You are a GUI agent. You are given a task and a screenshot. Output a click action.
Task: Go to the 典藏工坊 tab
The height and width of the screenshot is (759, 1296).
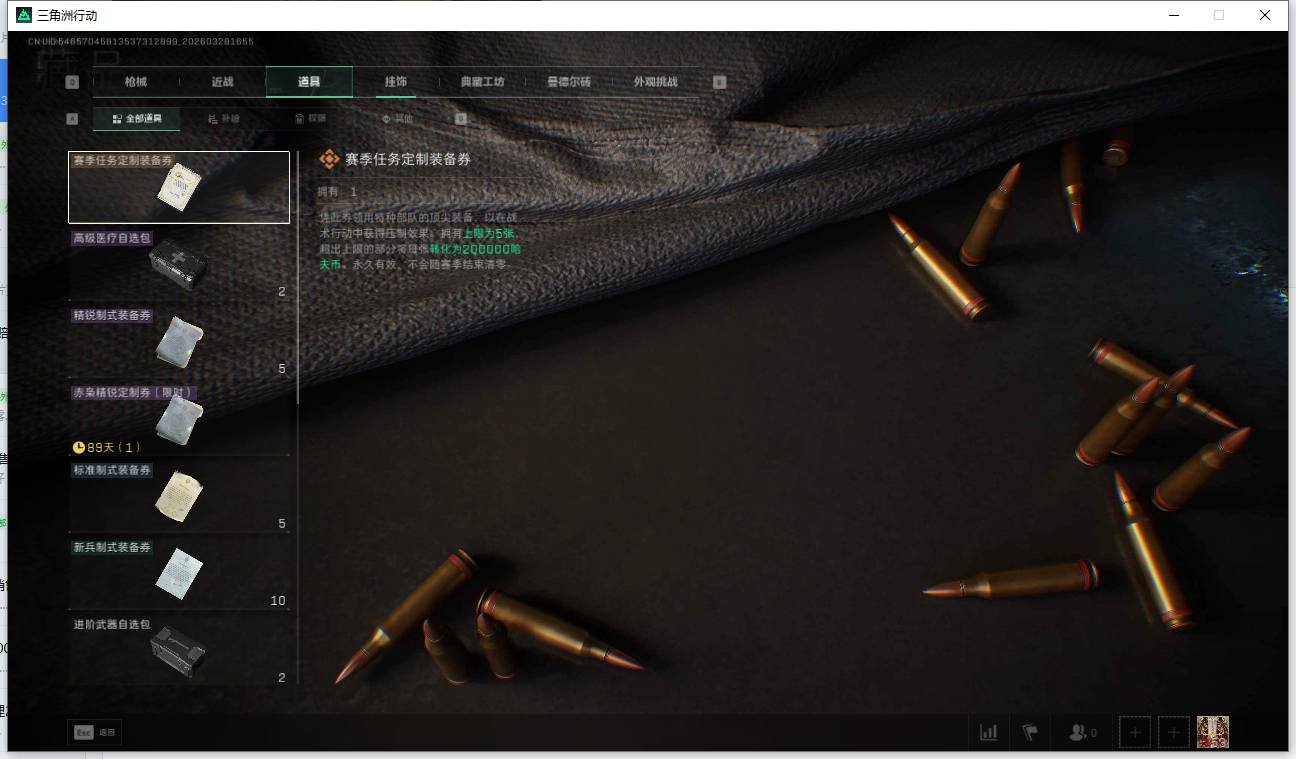(x=482, y=82)
